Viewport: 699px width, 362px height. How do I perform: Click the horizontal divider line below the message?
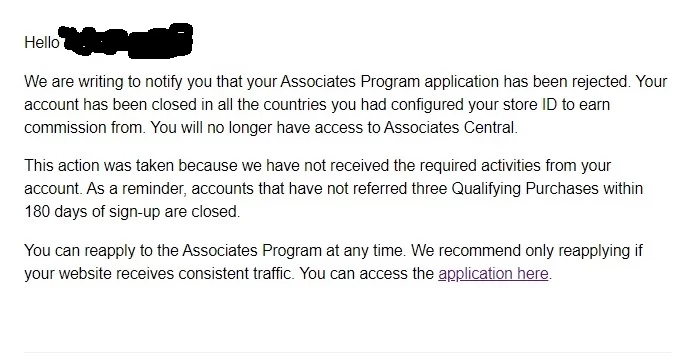tap(348, 353)
